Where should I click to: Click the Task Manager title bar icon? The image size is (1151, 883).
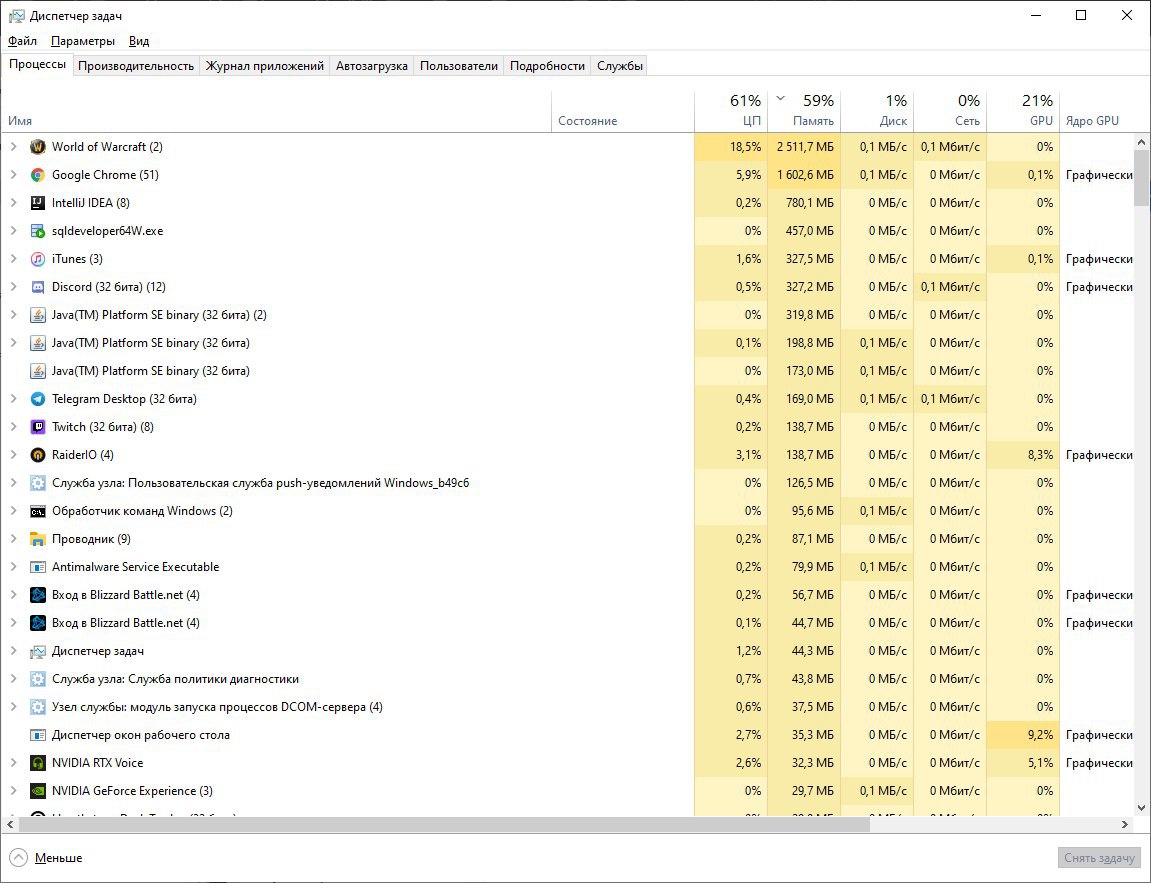coord(16,15)
